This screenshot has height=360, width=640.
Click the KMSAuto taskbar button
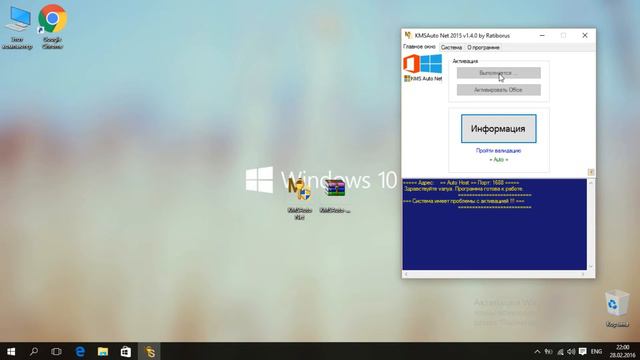coord(149,351)
